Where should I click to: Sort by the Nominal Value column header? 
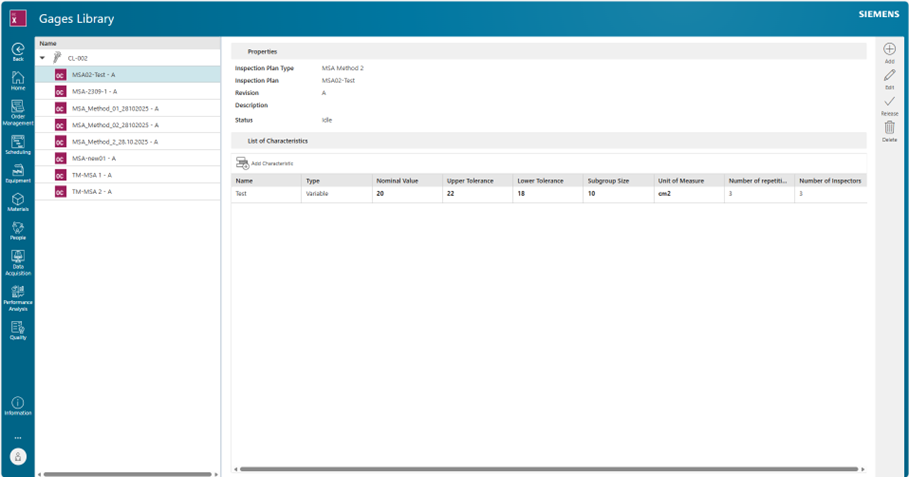point(395,181)
